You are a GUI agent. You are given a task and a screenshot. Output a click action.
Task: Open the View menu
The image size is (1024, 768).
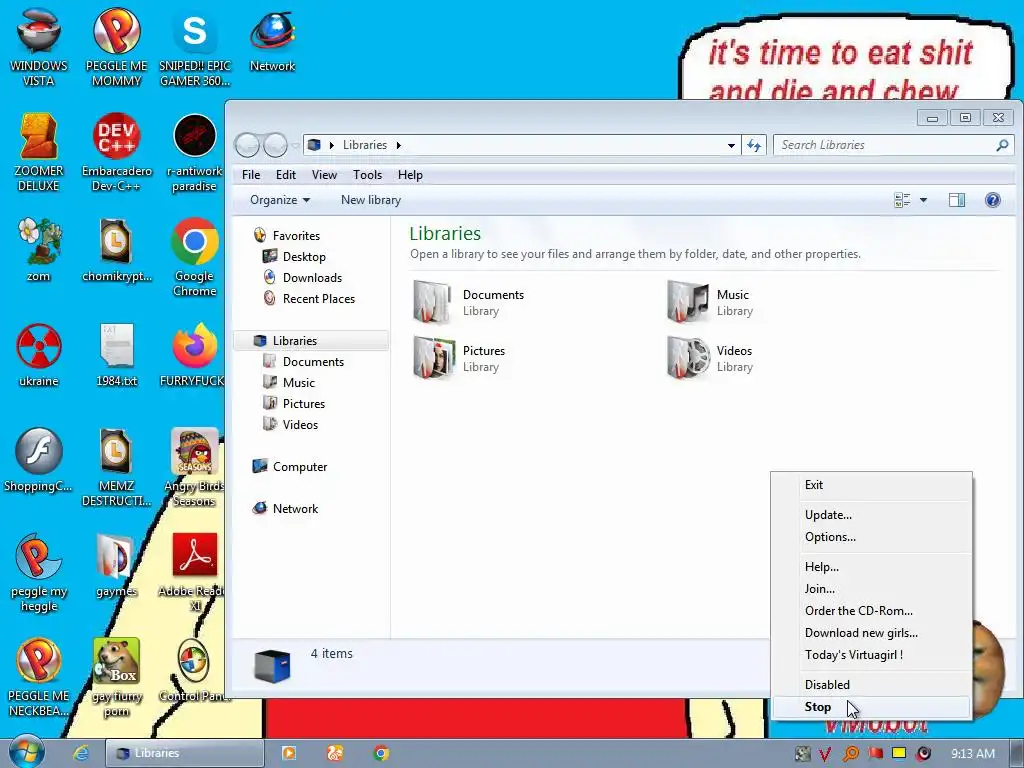coord(324,175)
